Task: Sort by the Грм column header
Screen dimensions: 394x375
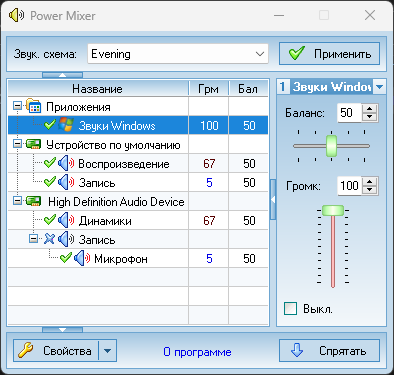Action: (x=209, y=89)
